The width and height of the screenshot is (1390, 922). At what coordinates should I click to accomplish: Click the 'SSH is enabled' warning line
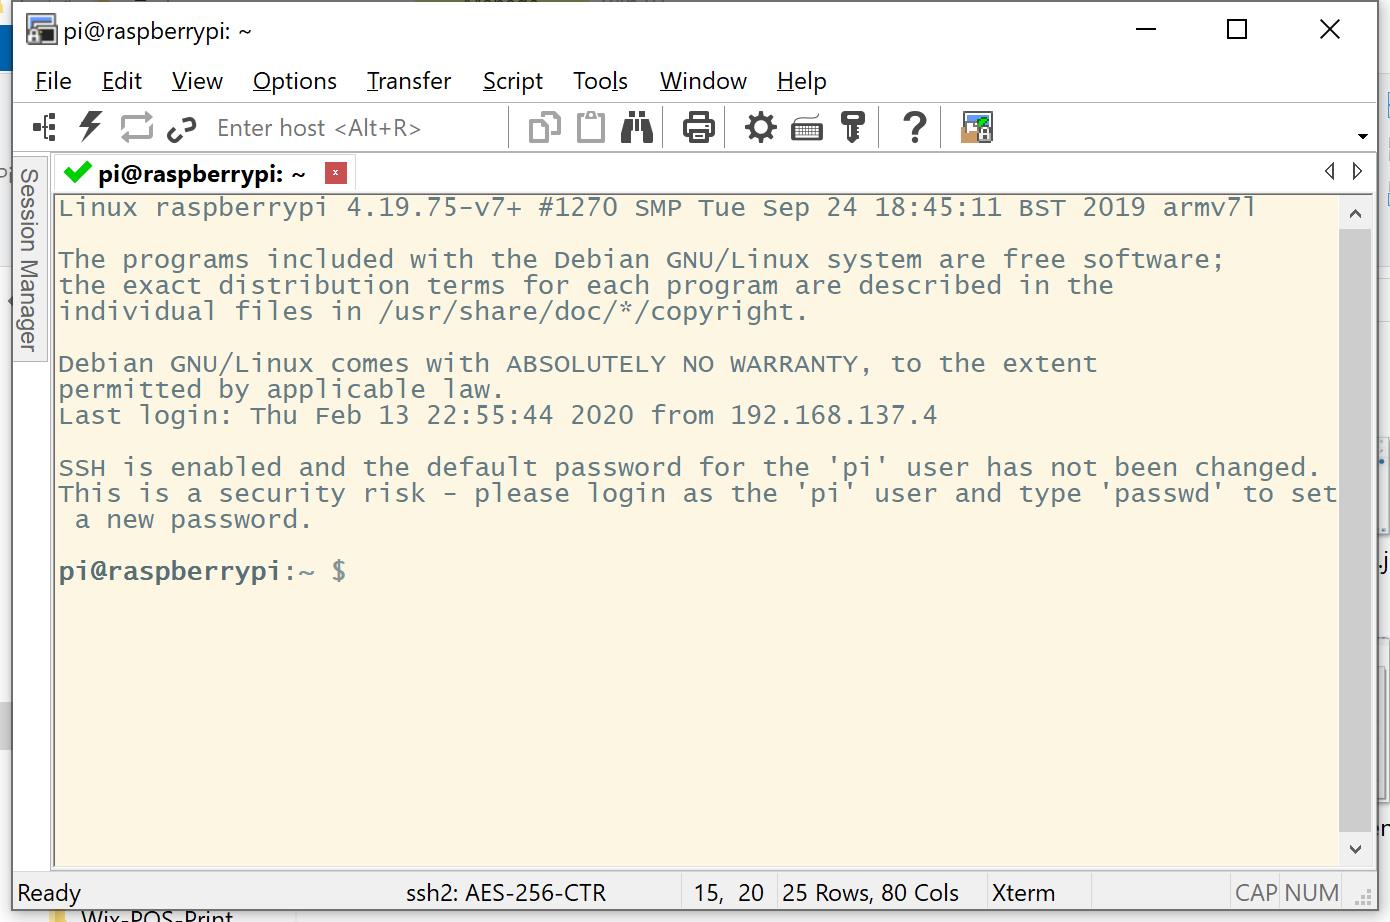pyautogui.click(x=689, y=467)
